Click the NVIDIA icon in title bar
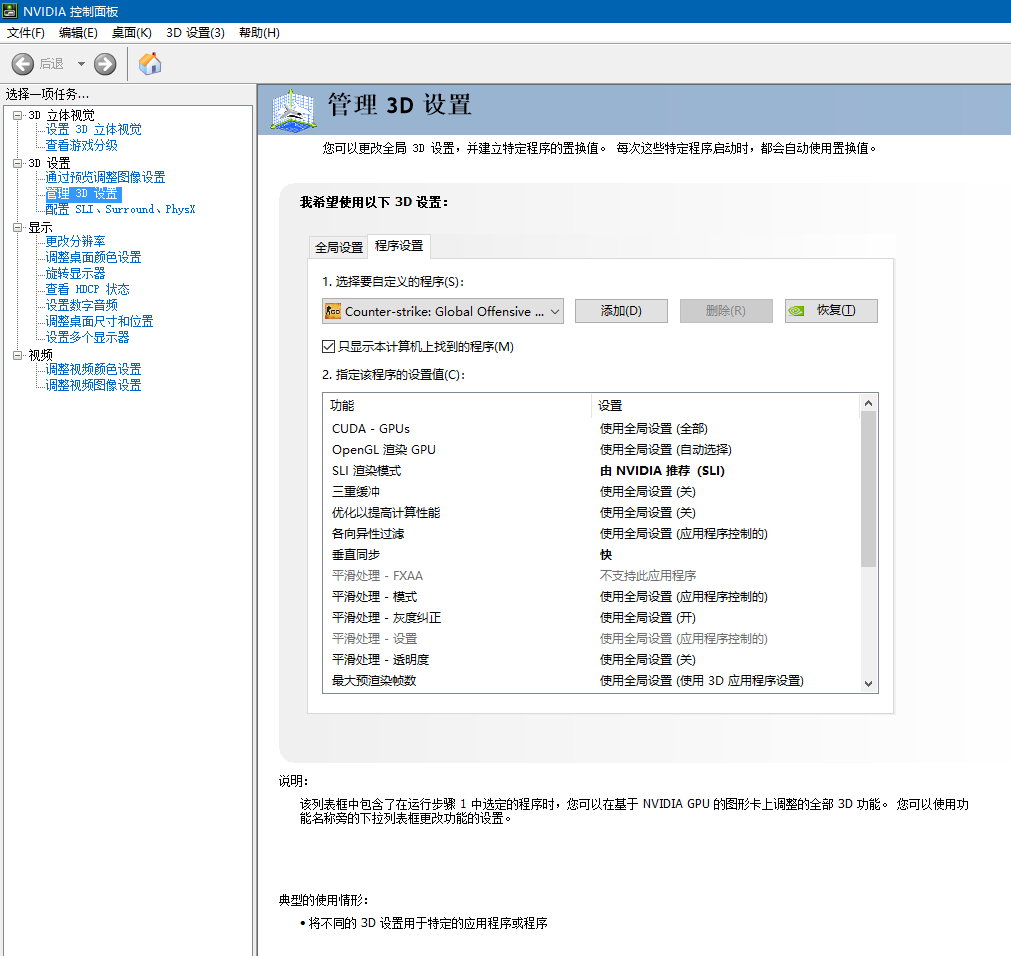This screenshot has width=1011, height=956. [x=10, y=11]
